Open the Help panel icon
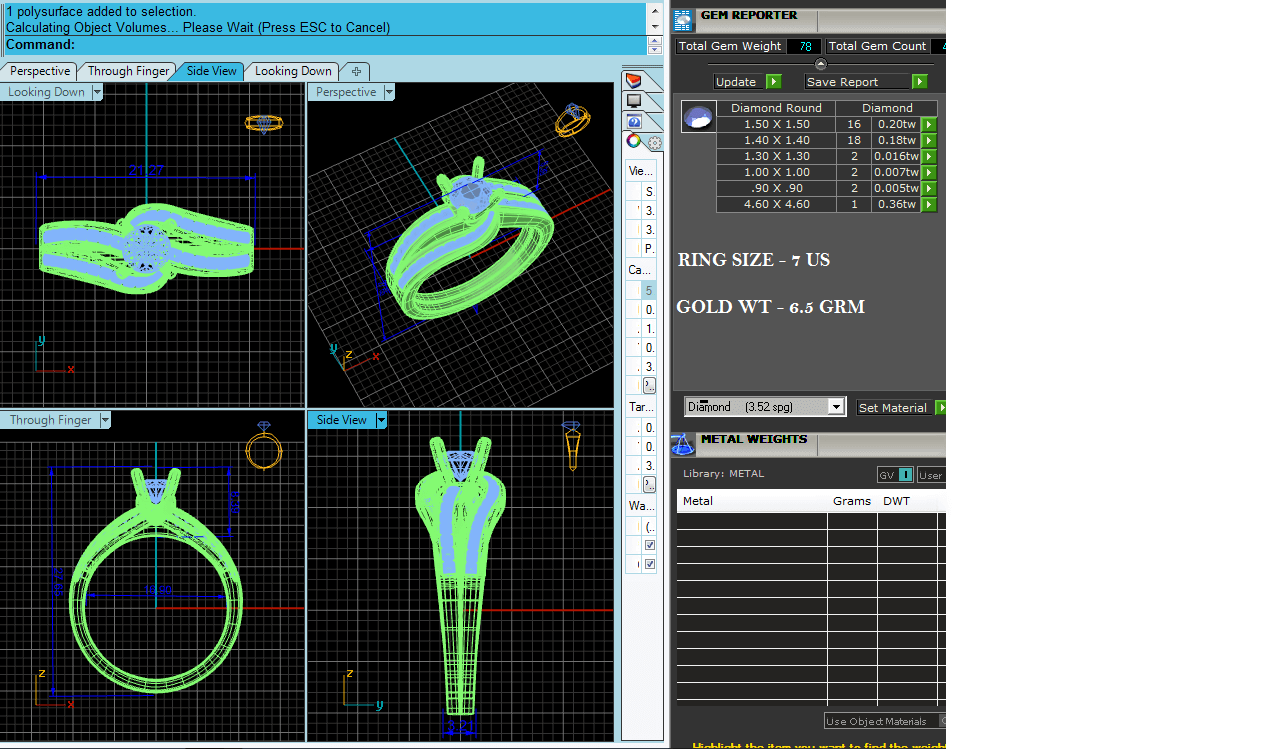Image resolution: width=1274 pixels, height=749 pixels. [633, 121]
